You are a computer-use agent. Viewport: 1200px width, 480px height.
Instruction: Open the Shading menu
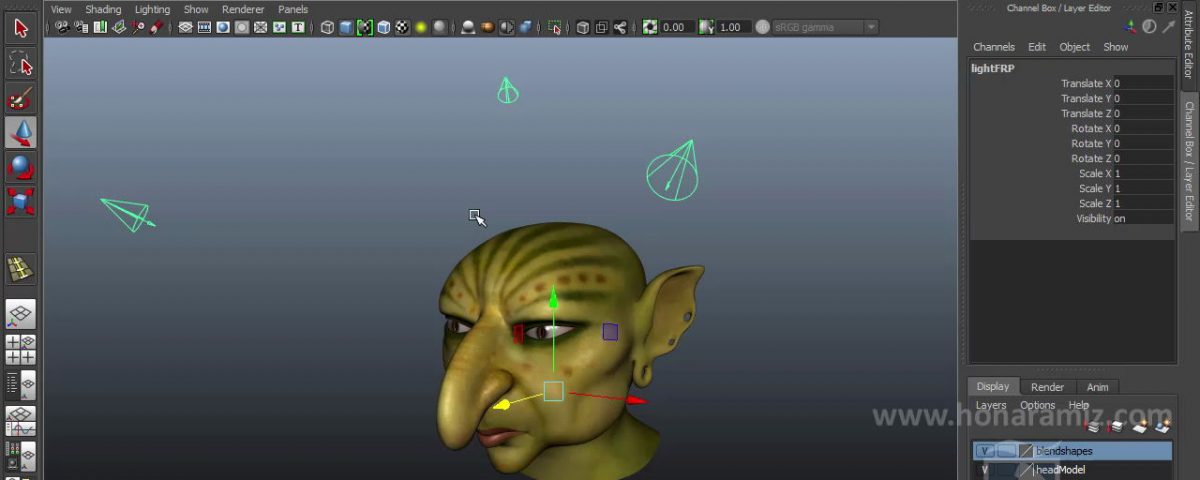[103, 9]
